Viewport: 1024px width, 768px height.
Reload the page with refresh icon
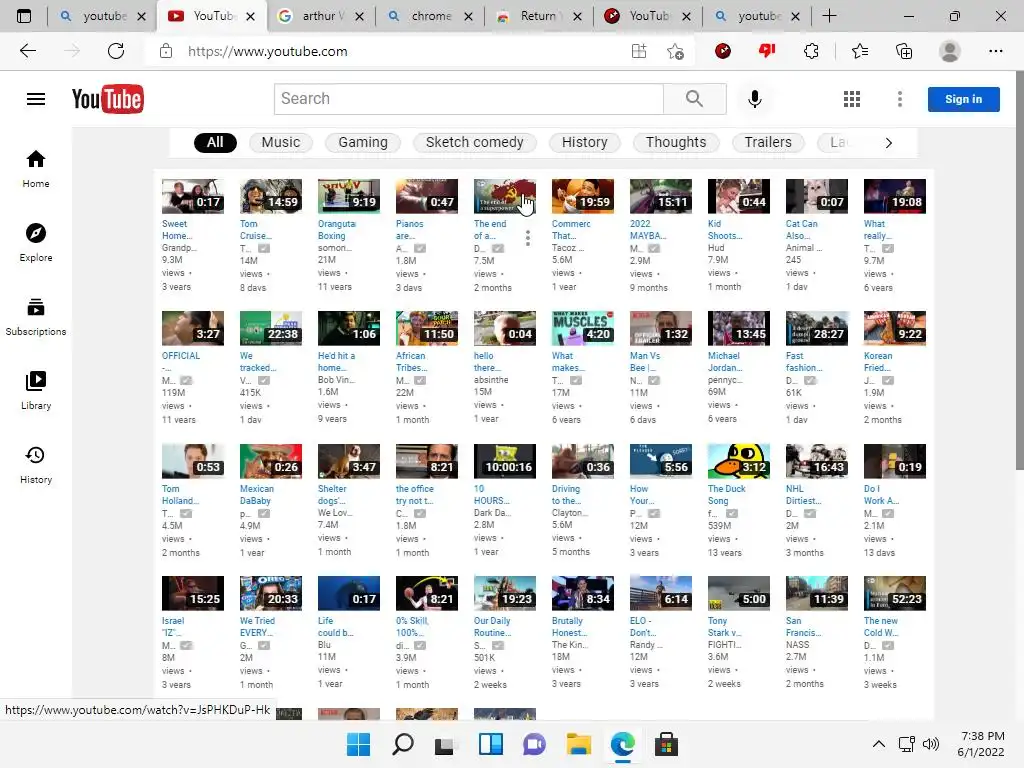[116, 51]
